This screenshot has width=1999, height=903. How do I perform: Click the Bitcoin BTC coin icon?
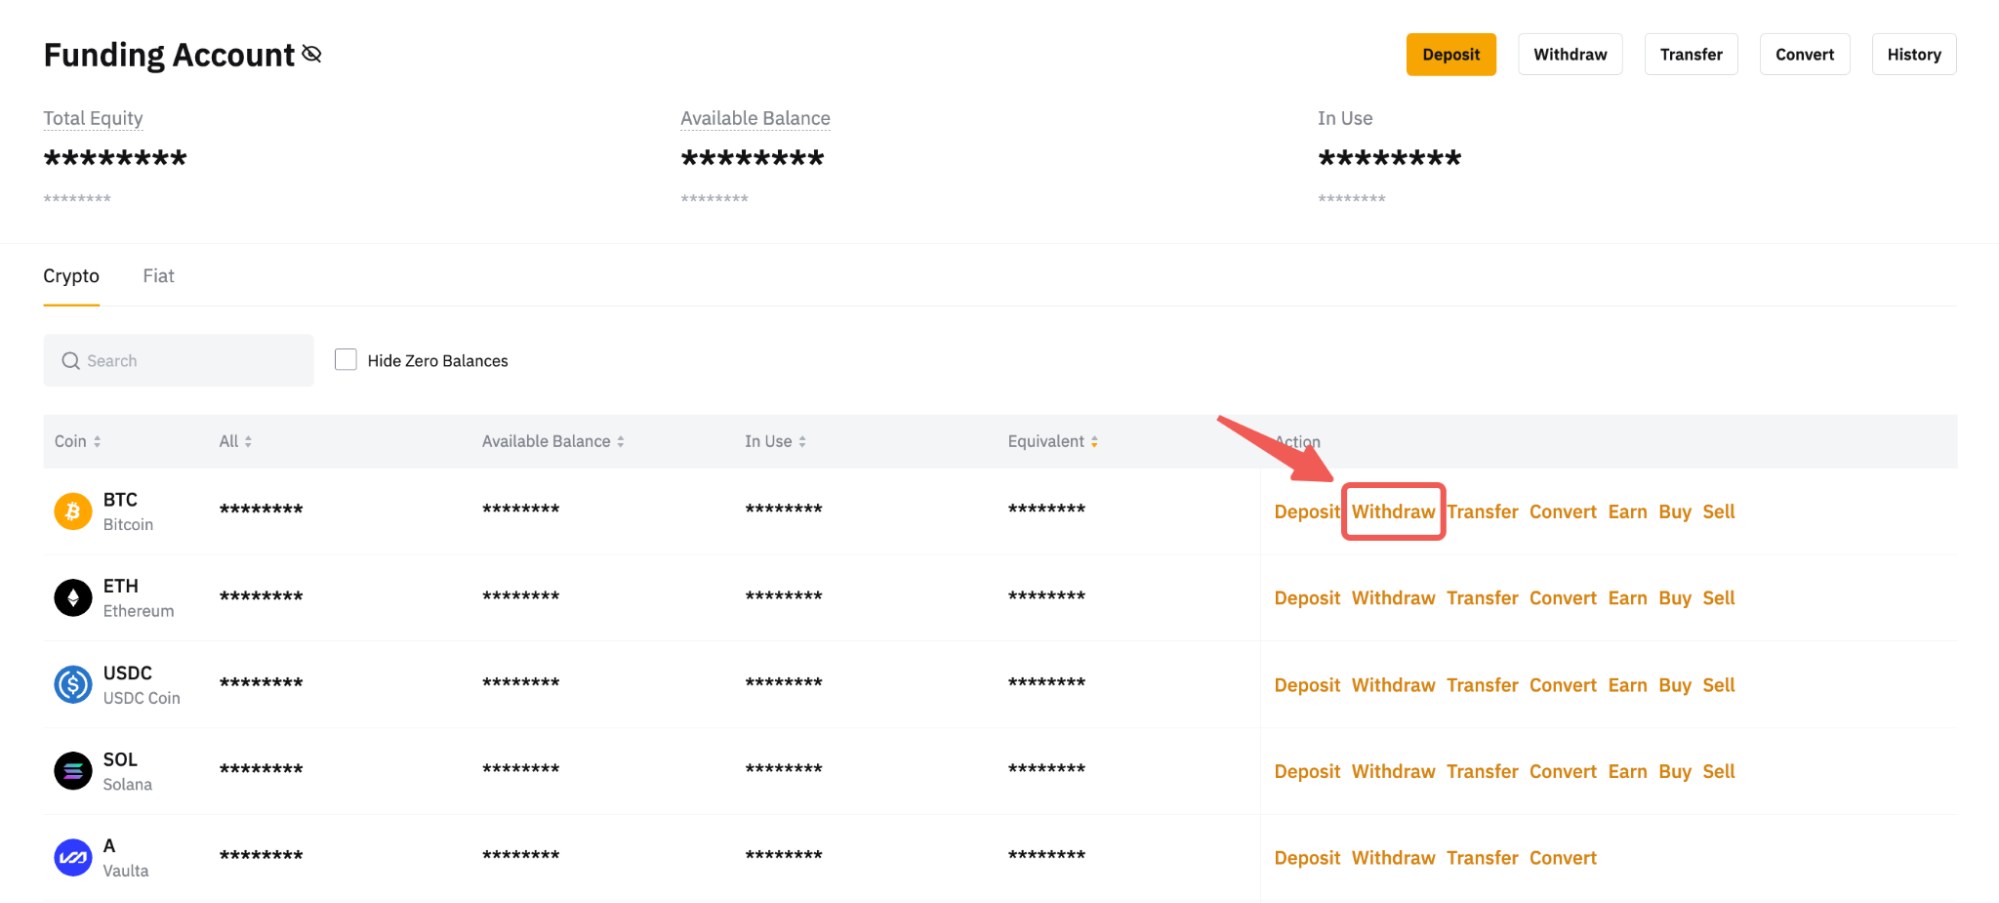[72, 512]
